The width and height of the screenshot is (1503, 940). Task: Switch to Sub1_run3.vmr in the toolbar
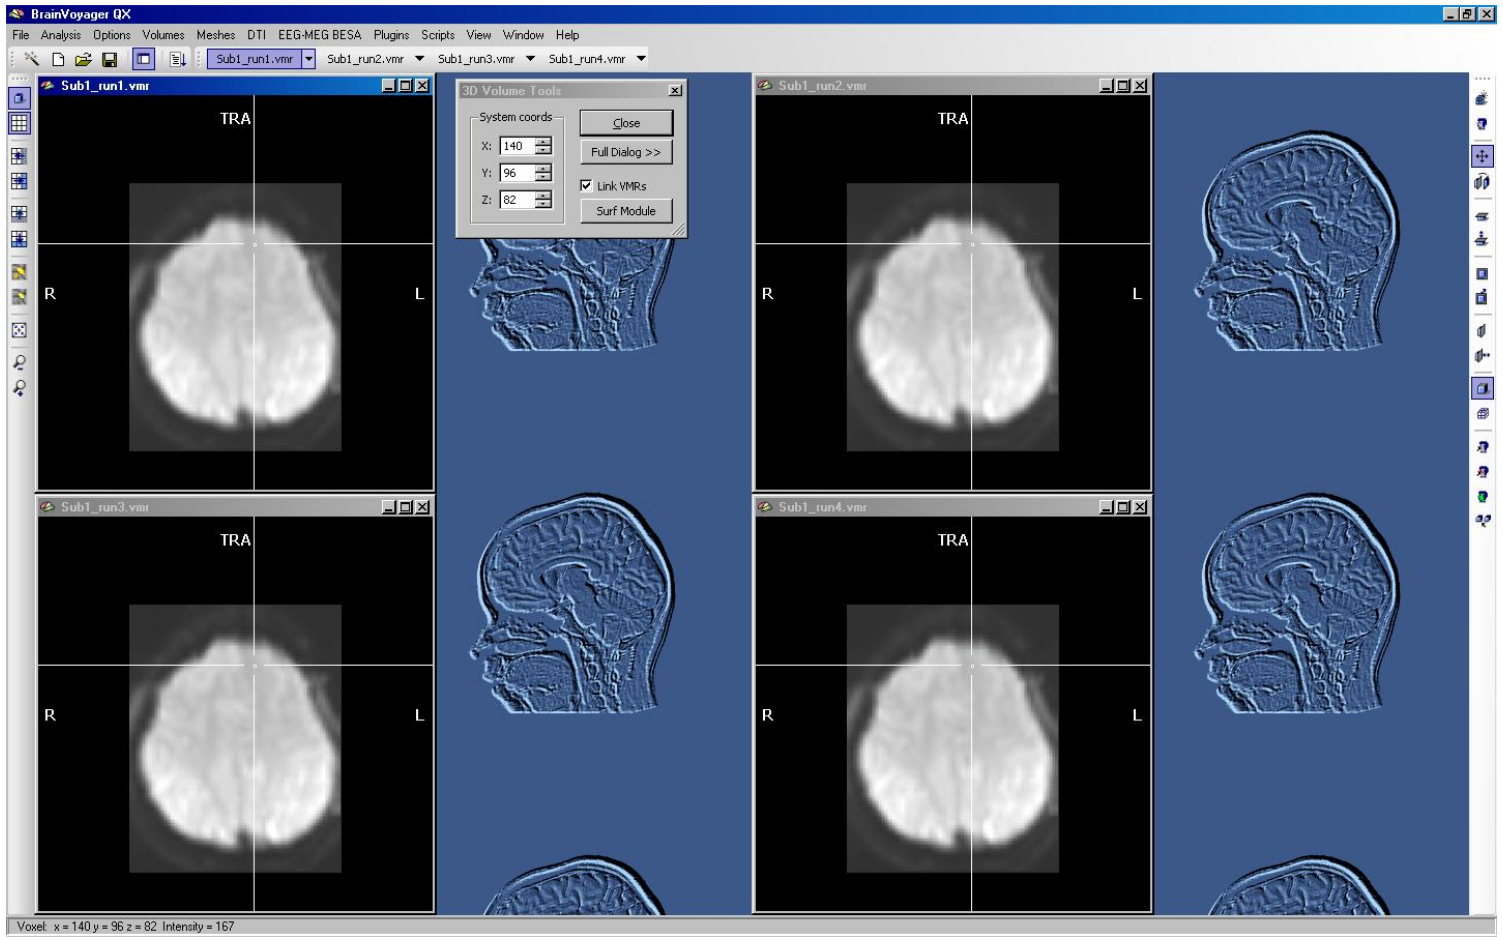(476, 59)
